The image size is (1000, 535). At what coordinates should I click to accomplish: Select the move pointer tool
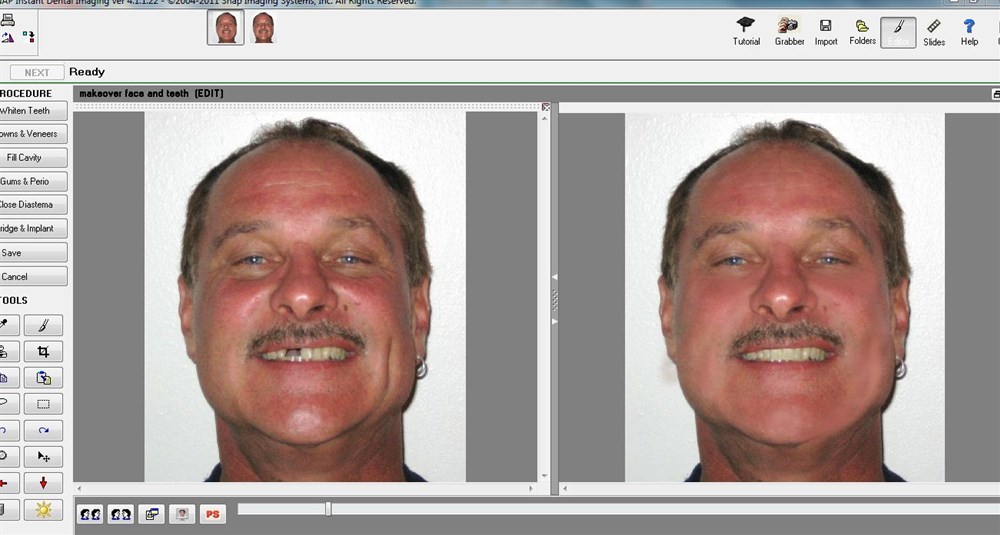[43, 457]
